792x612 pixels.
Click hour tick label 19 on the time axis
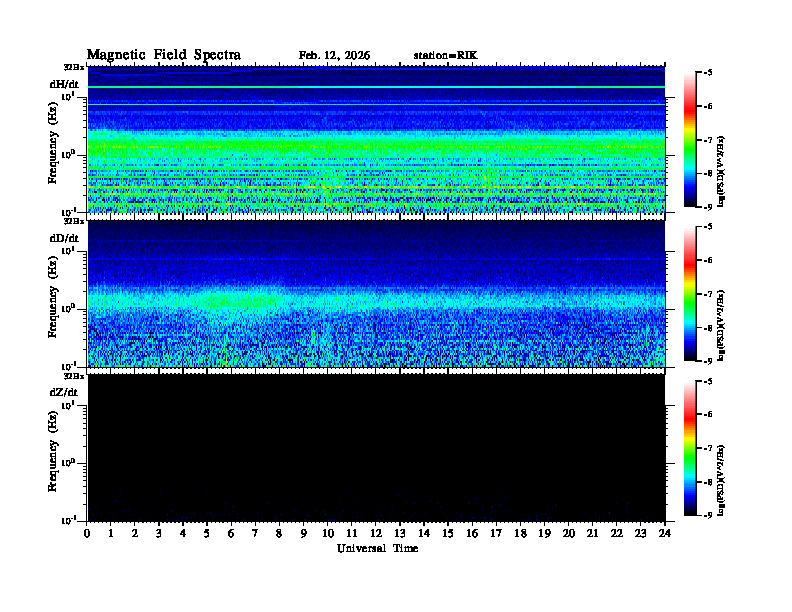click(544, 534)
